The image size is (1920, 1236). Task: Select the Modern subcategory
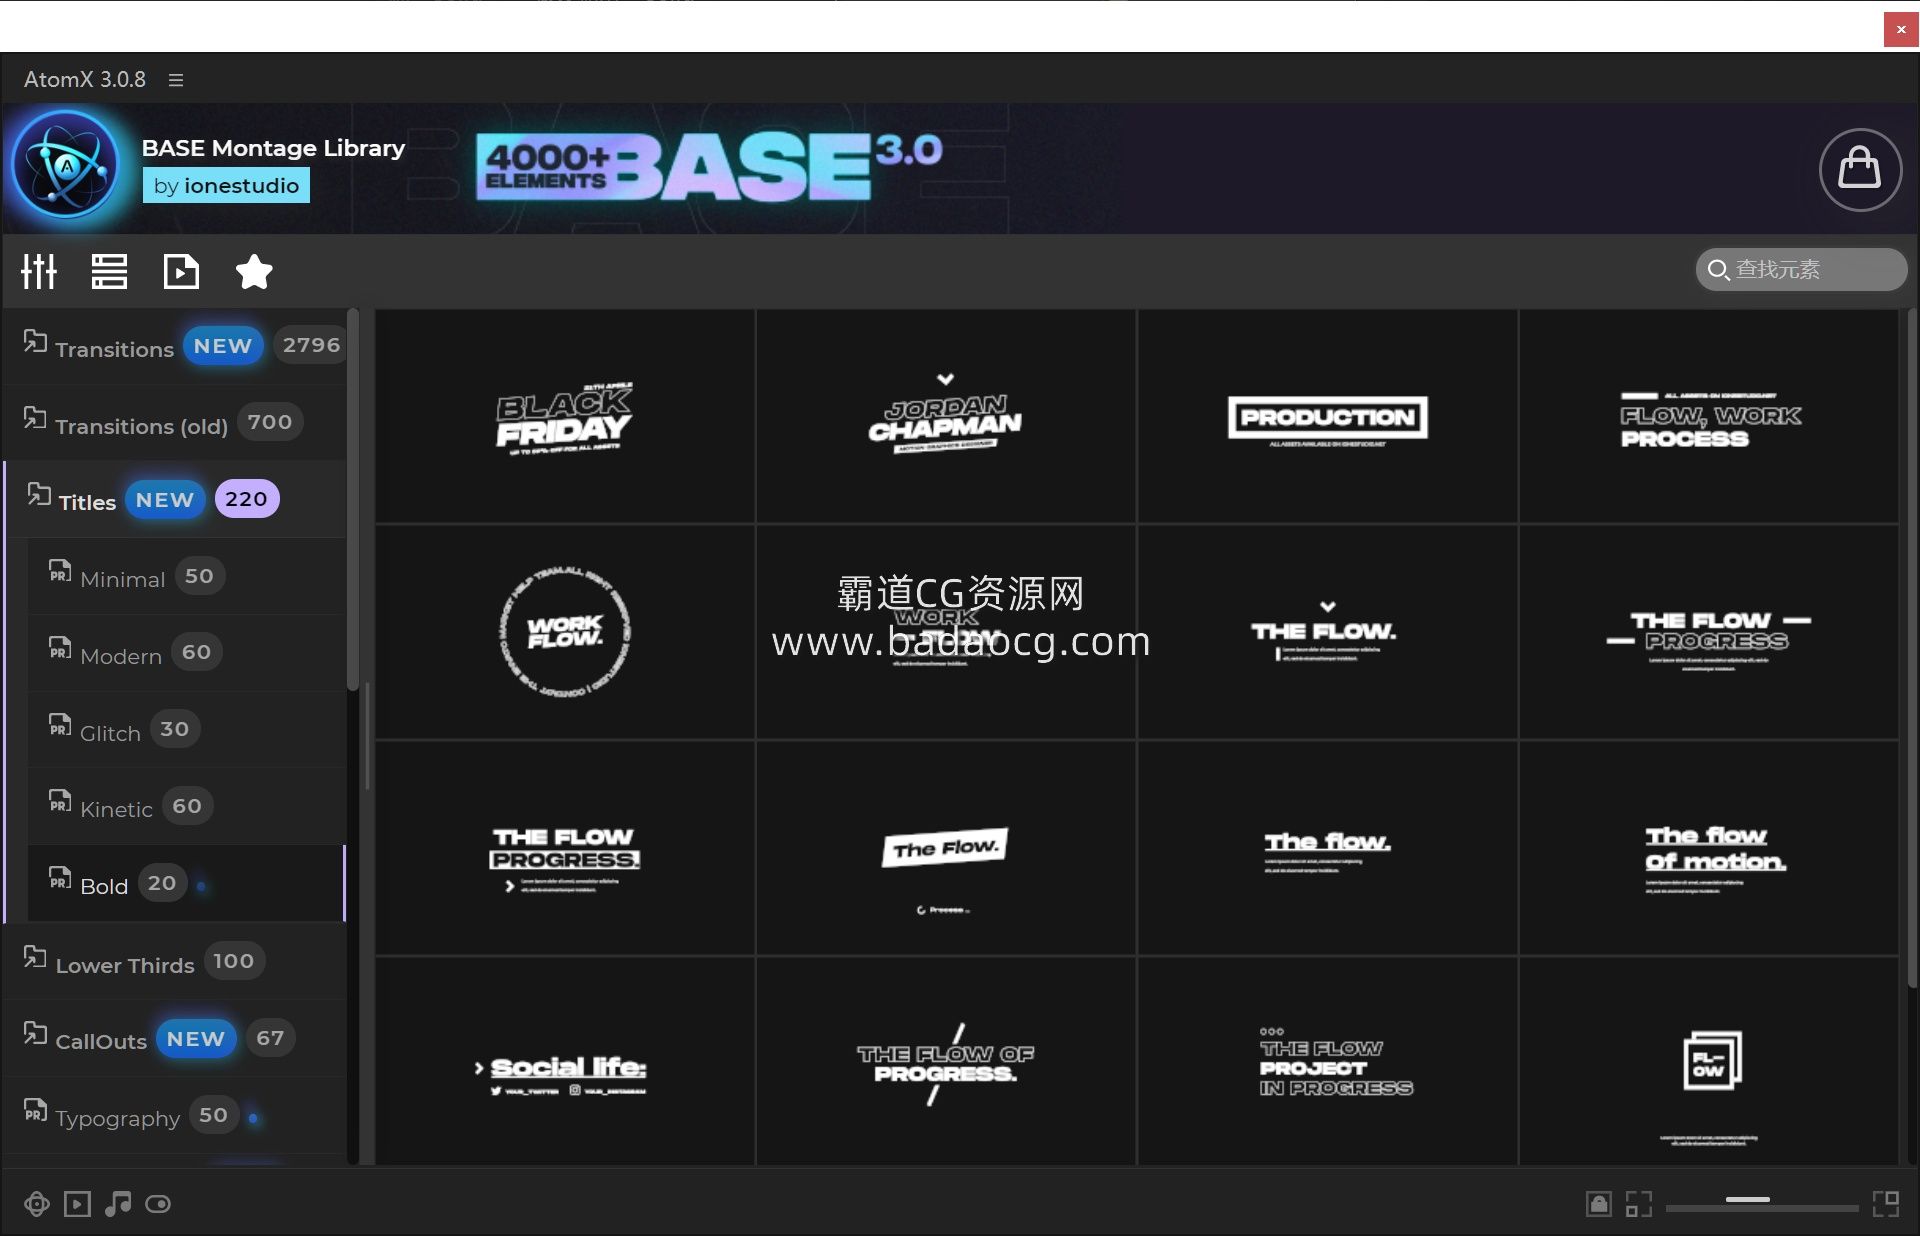pos(186,653)
